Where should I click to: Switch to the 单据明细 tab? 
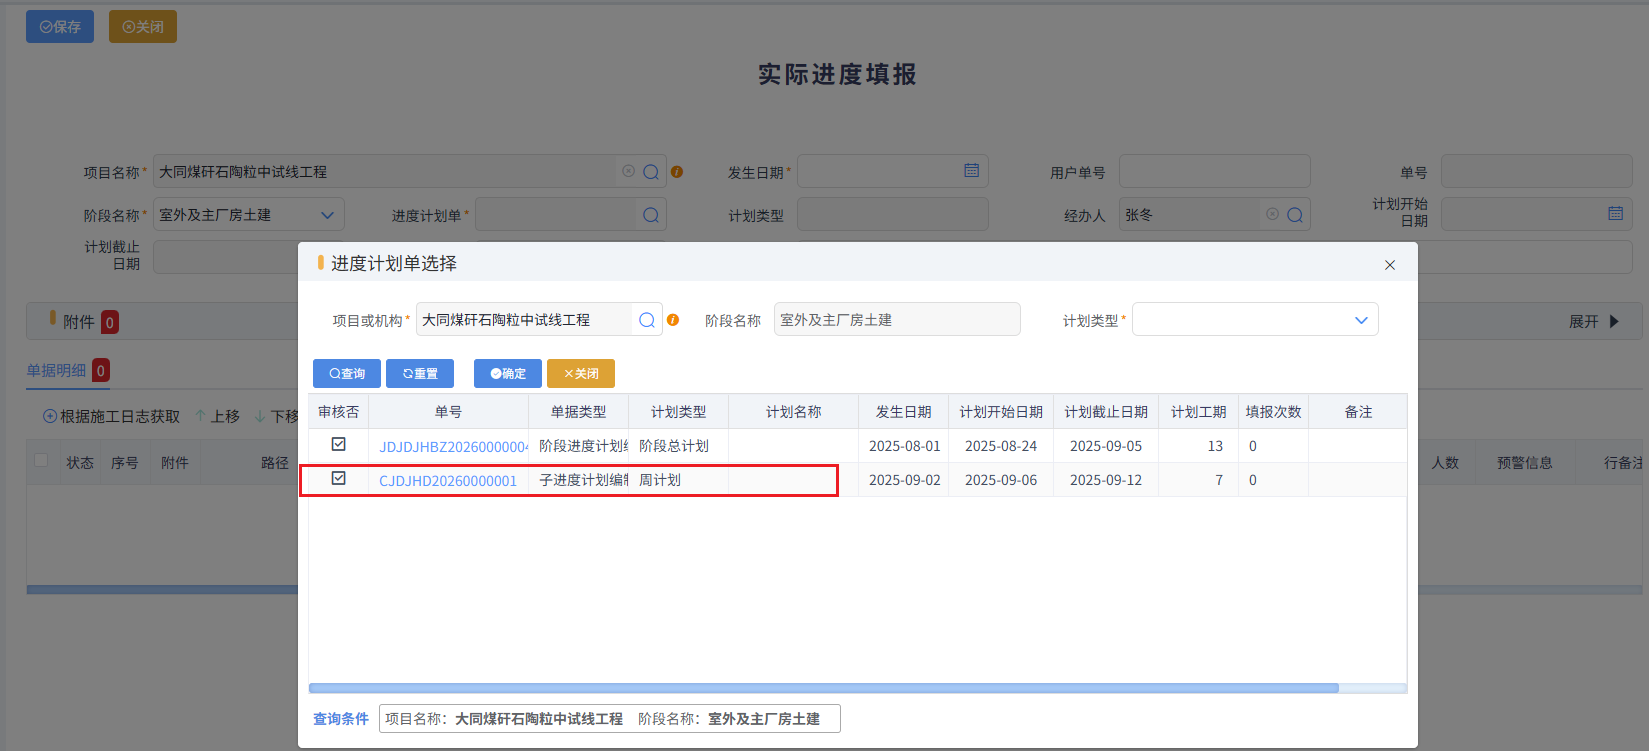tap(56, 370)
